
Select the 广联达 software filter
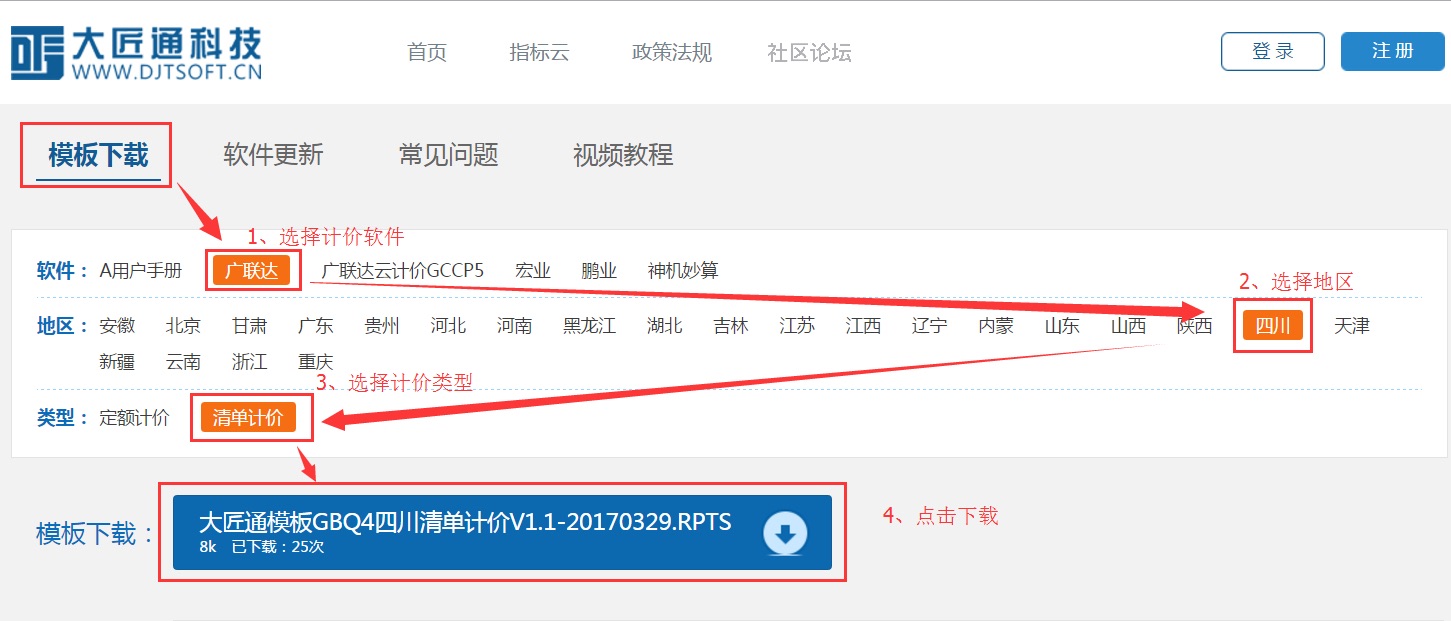[x=252, y=270]
